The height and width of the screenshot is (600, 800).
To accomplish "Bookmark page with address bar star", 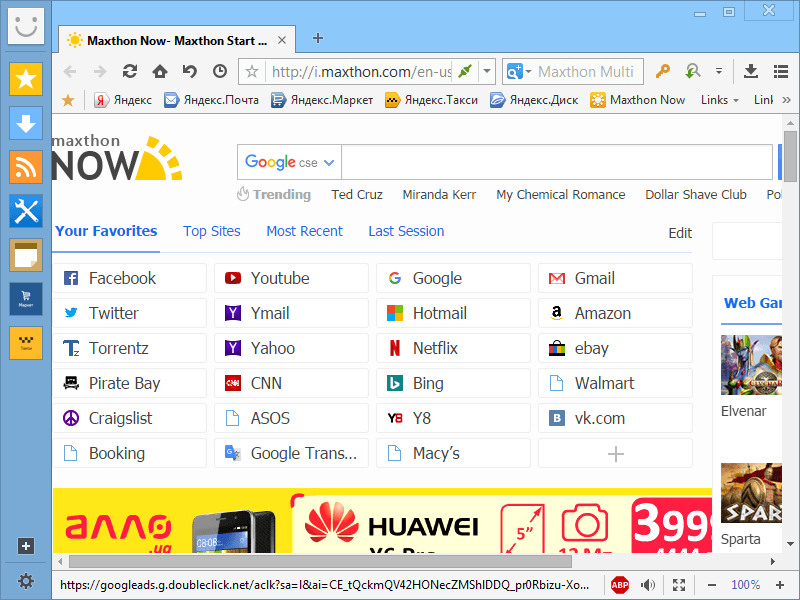I will pos(252,71).
